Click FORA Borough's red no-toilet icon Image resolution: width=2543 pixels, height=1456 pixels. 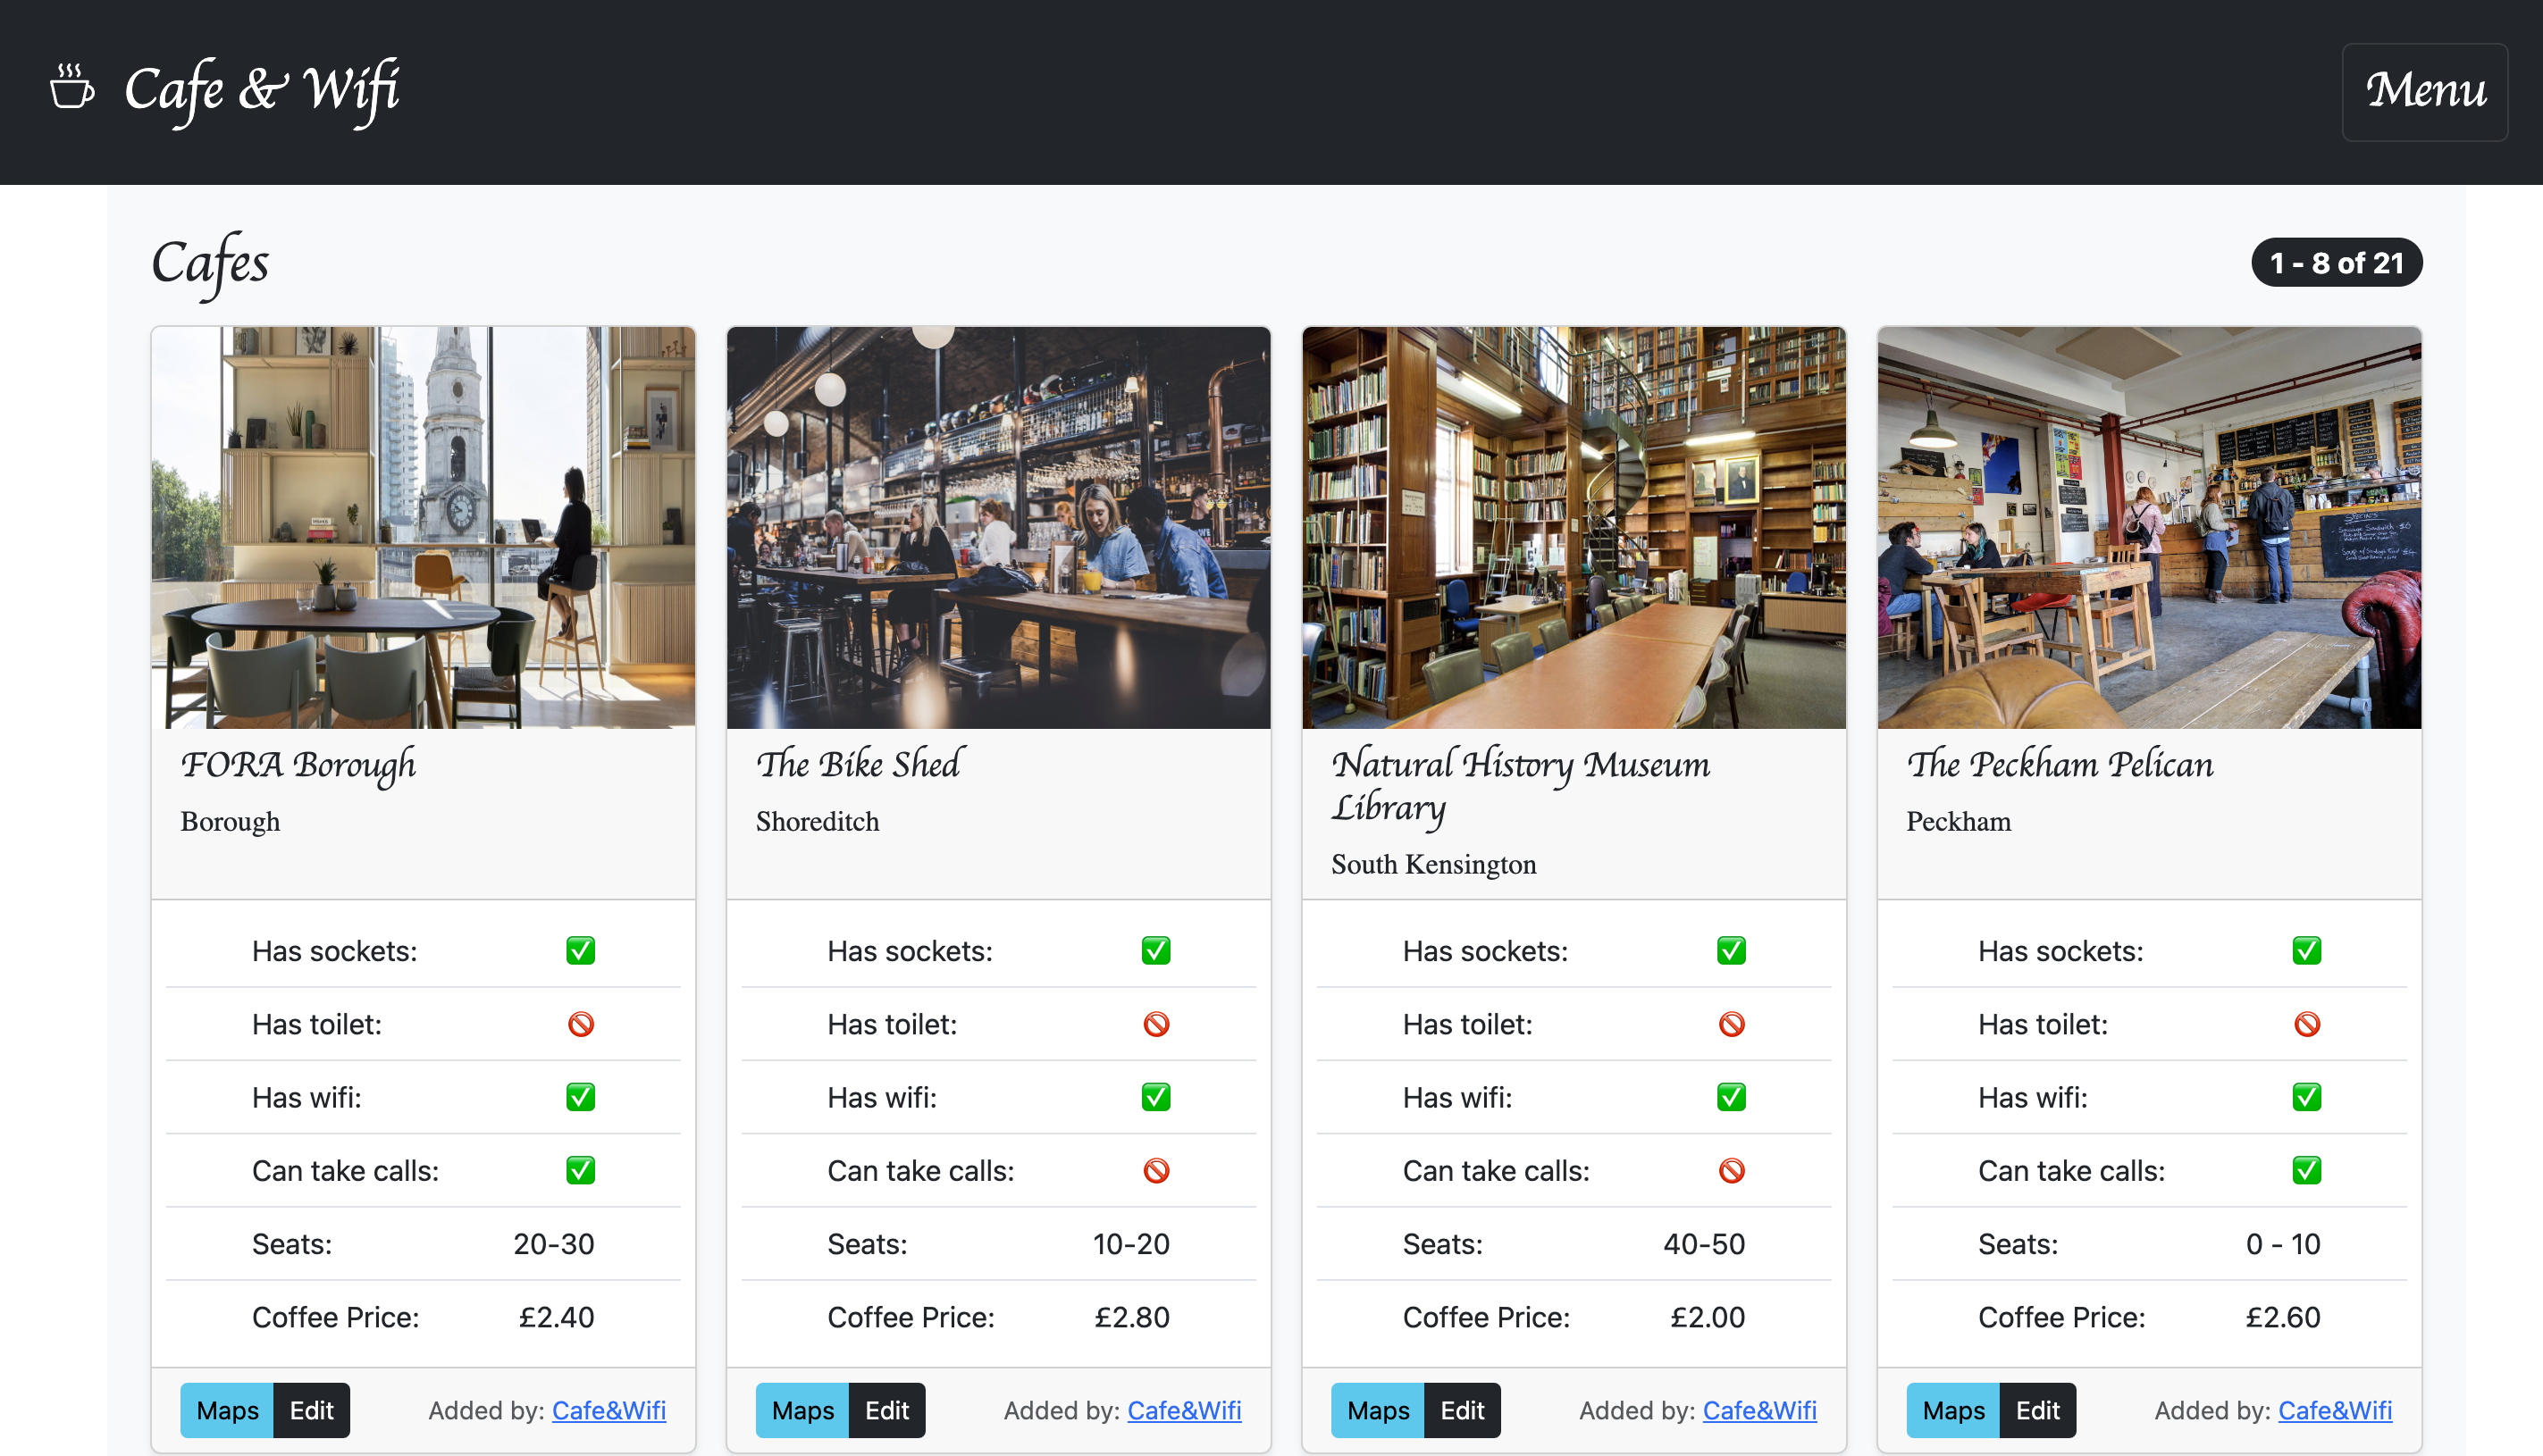pos(580,1024)
